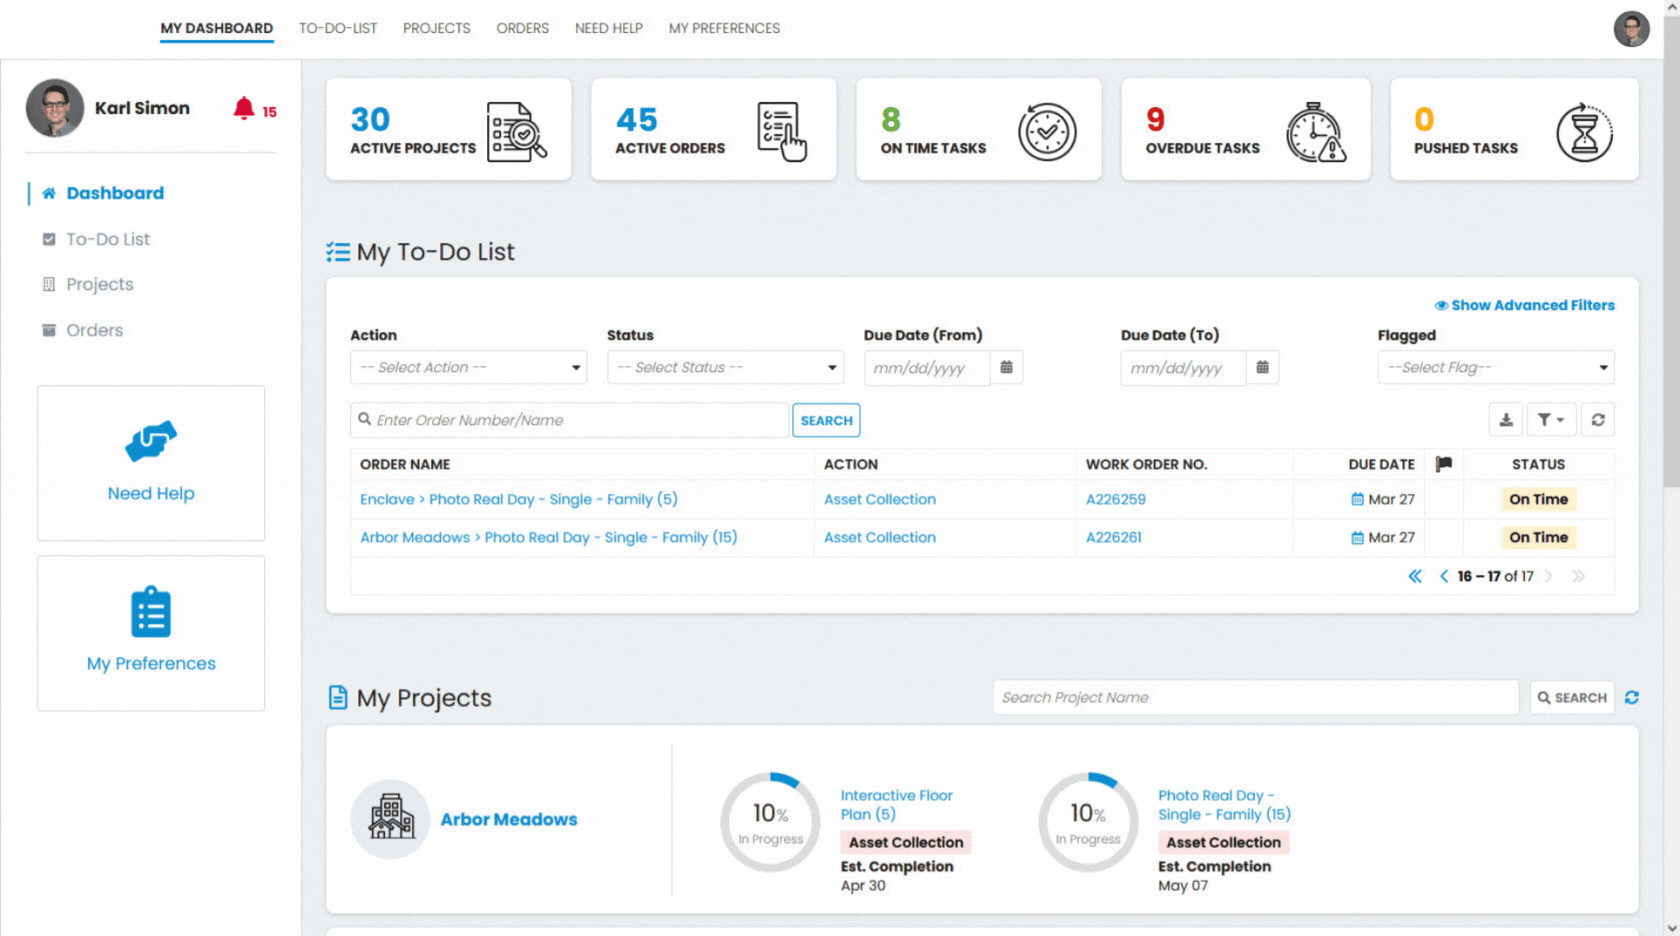Click the last page pagination arrow
The height and width of the screenshot is (936, 1680).
click(x=1578, y=576)
